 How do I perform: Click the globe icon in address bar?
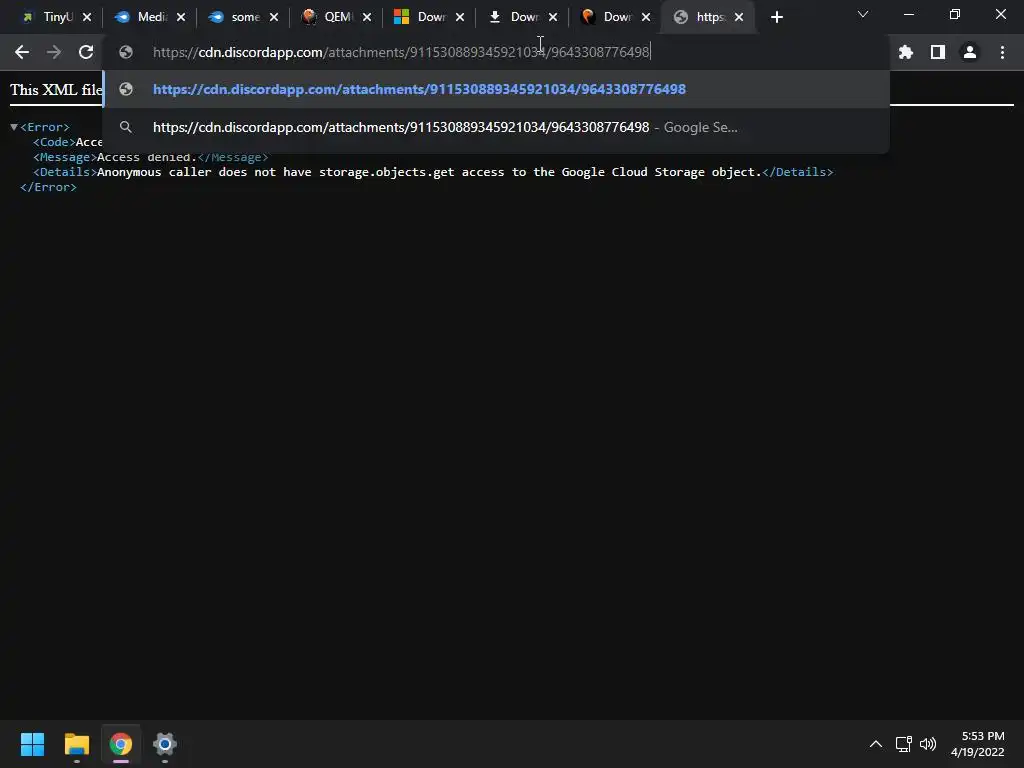click(126, 52)
